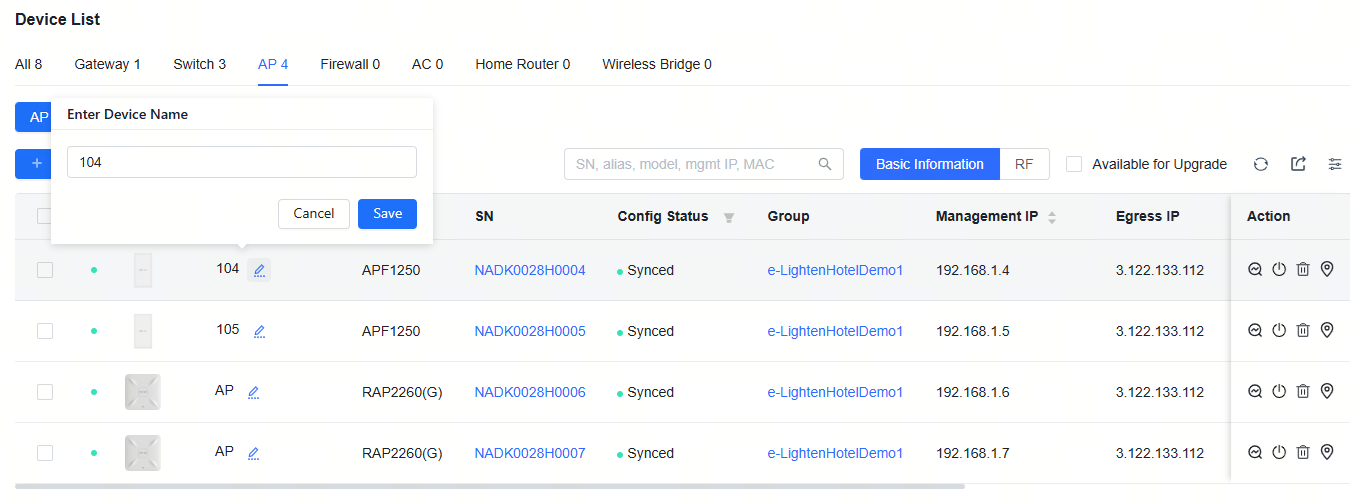Open diagnostics chart icon for 192.168.1.7
This screenshot has width=1350, height=504.
(x=1255, y=452)
